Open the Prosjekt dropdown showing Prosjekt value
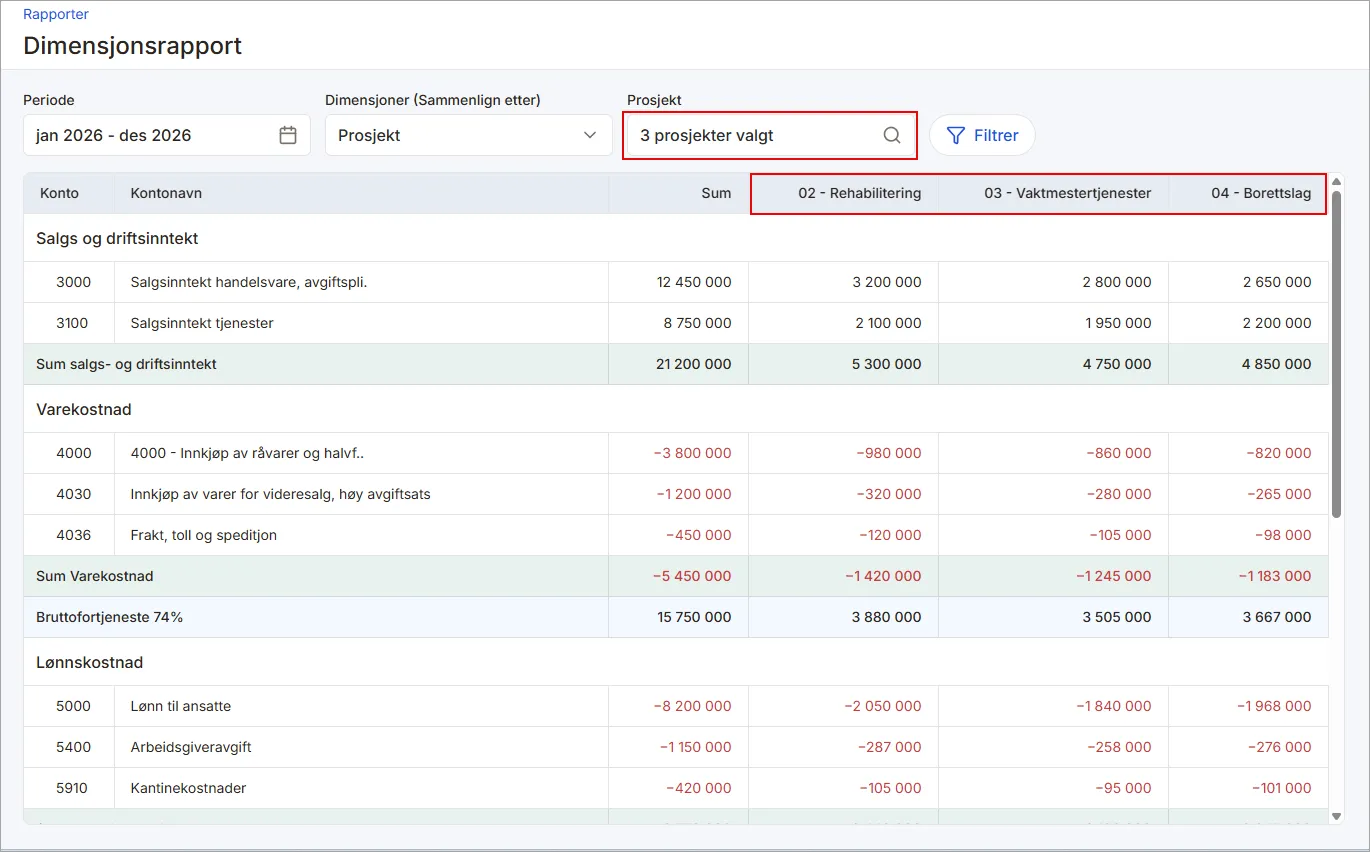 point(468,135)
